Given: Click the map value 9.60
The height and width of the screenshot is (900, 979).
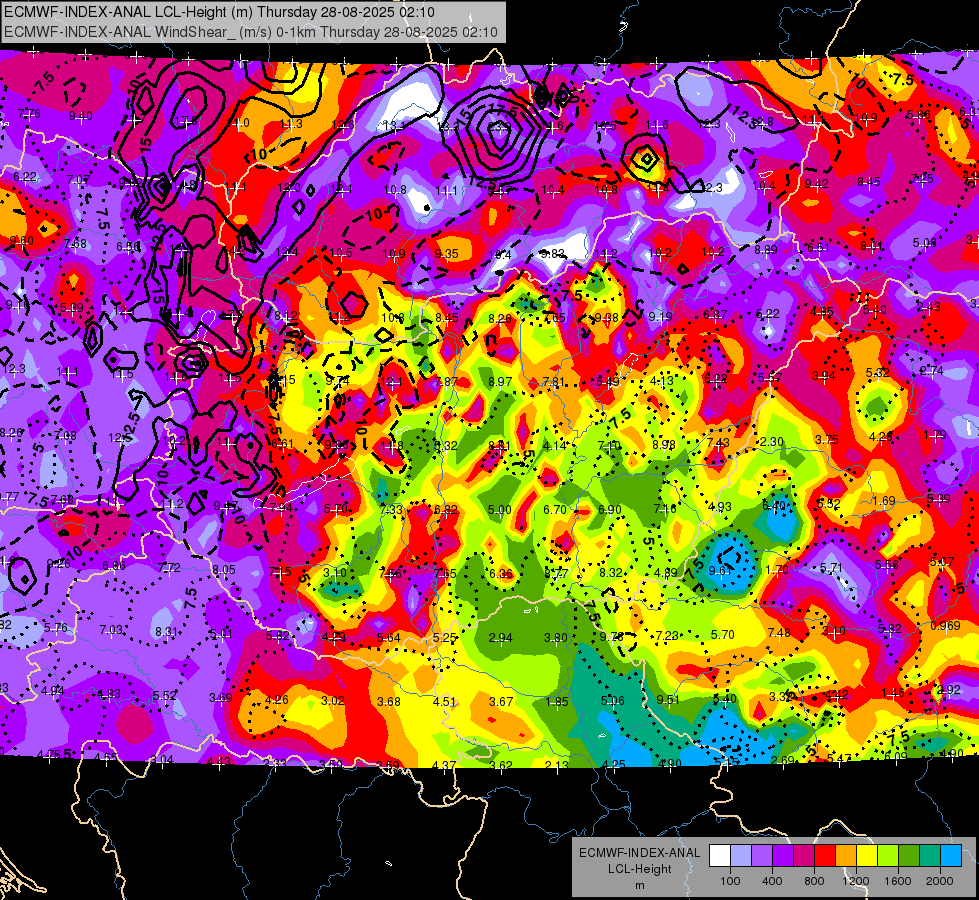Looking at the screenshot, I should (x=22, y=240).
